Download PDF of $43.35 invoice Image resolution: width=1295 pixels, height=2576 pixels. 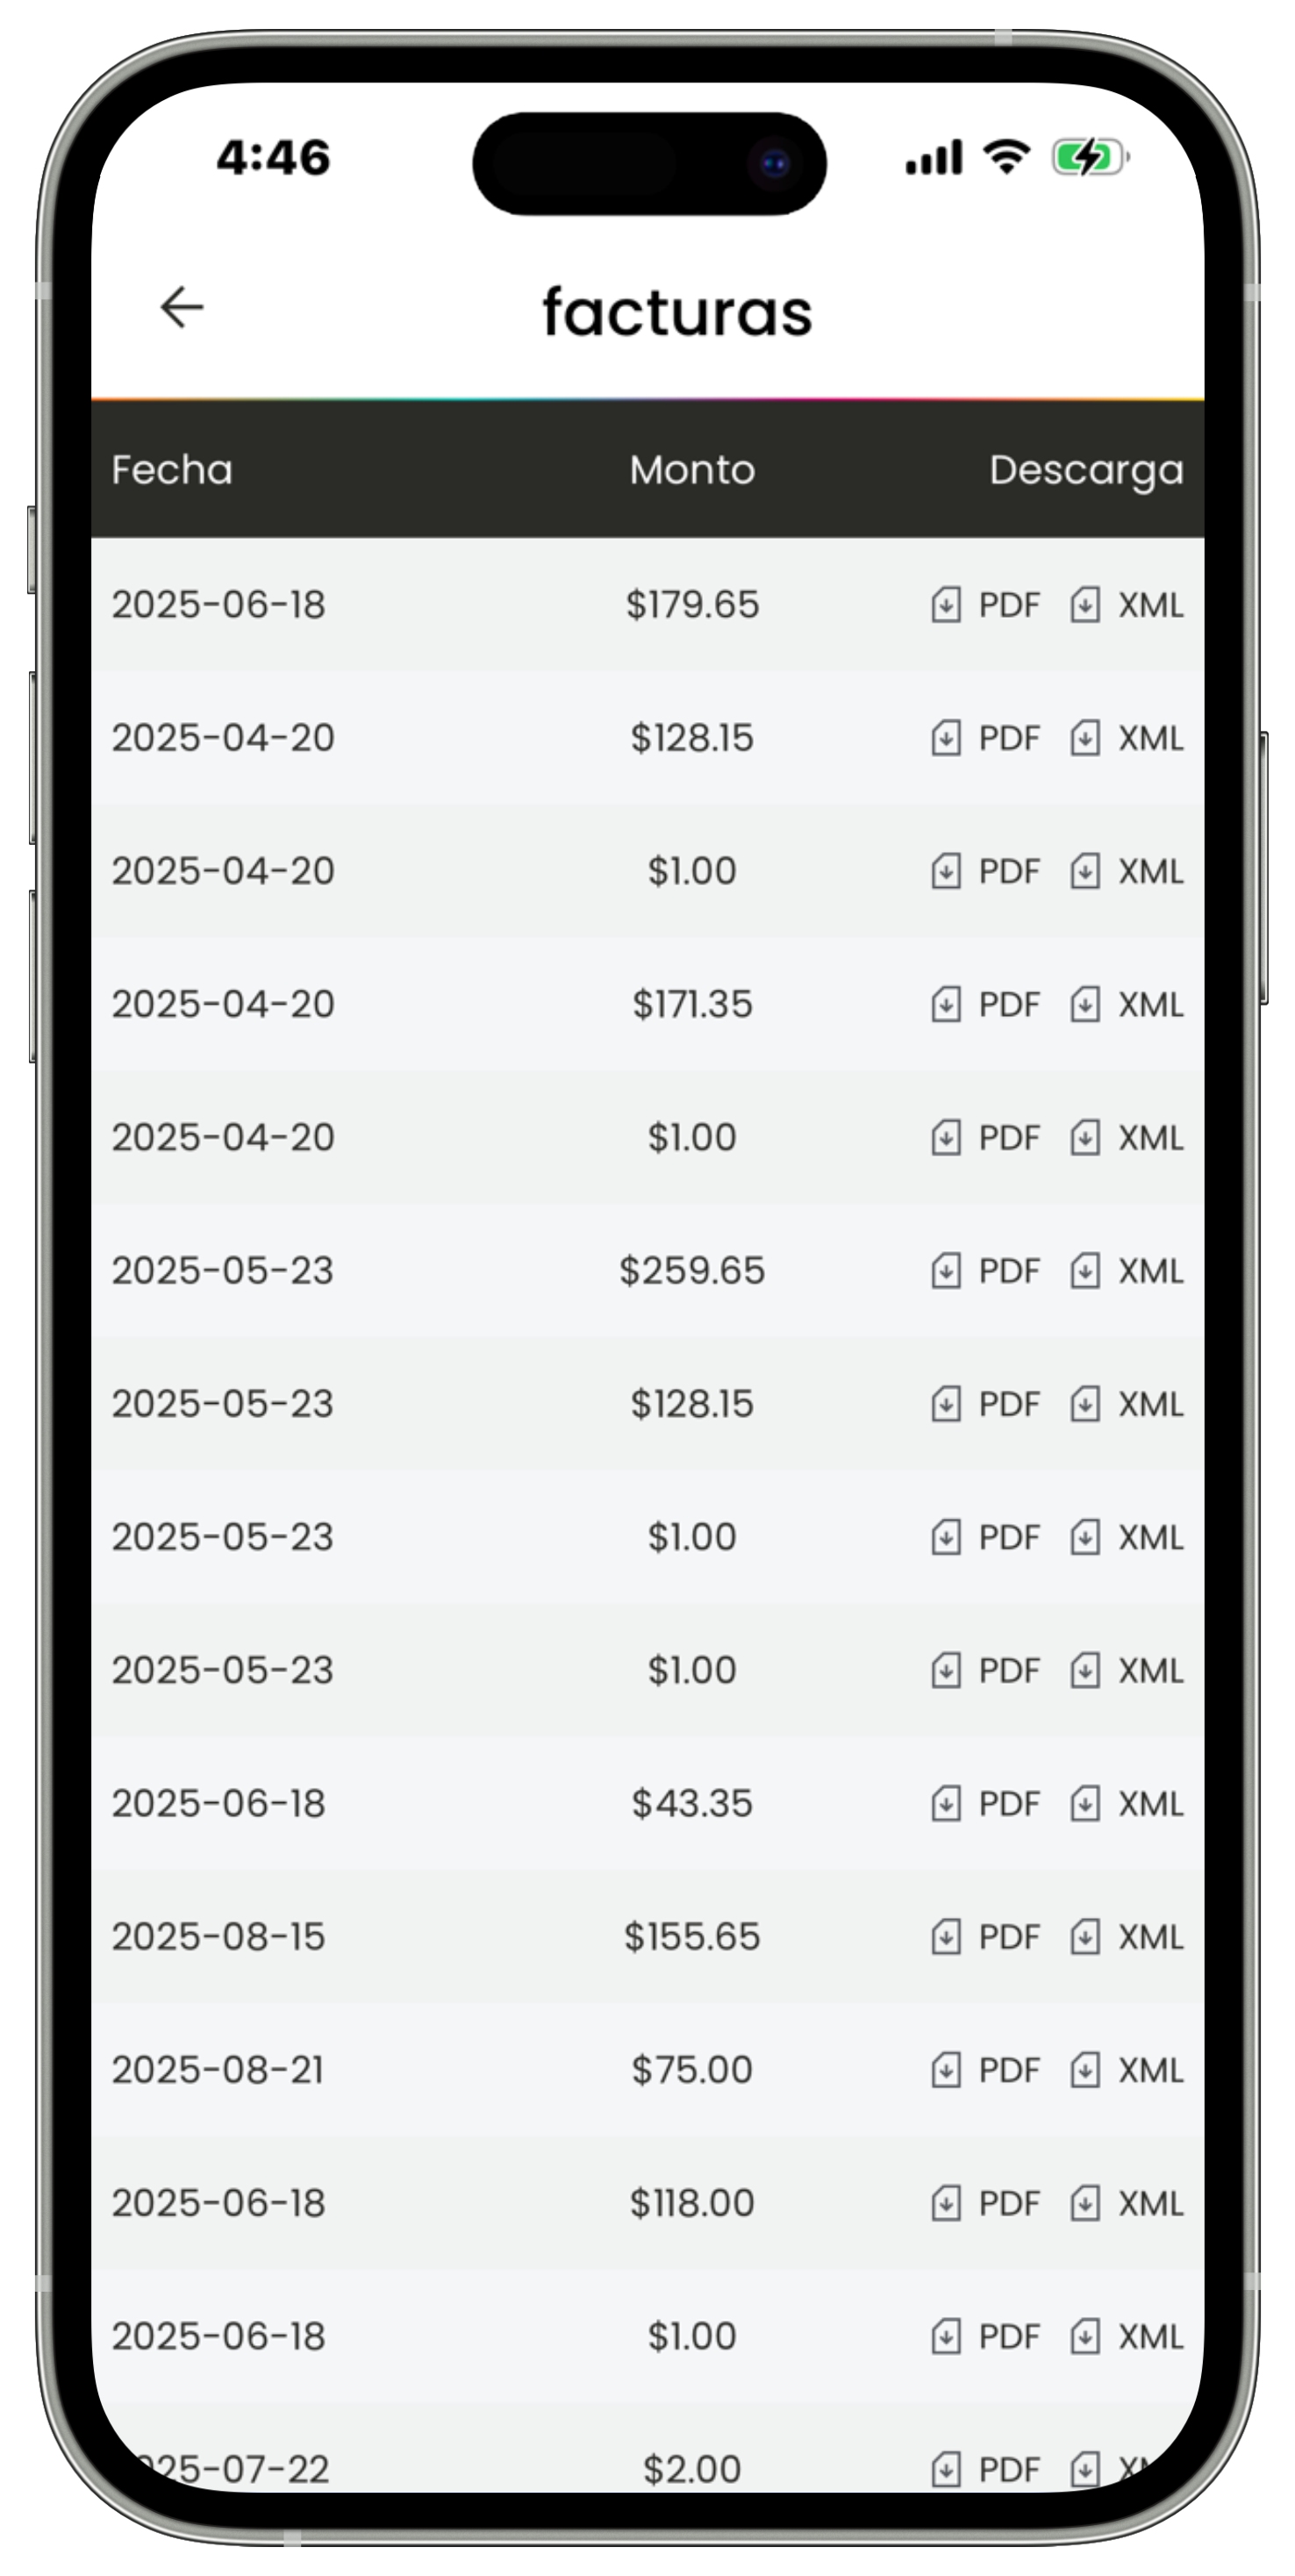(985, 1804)
